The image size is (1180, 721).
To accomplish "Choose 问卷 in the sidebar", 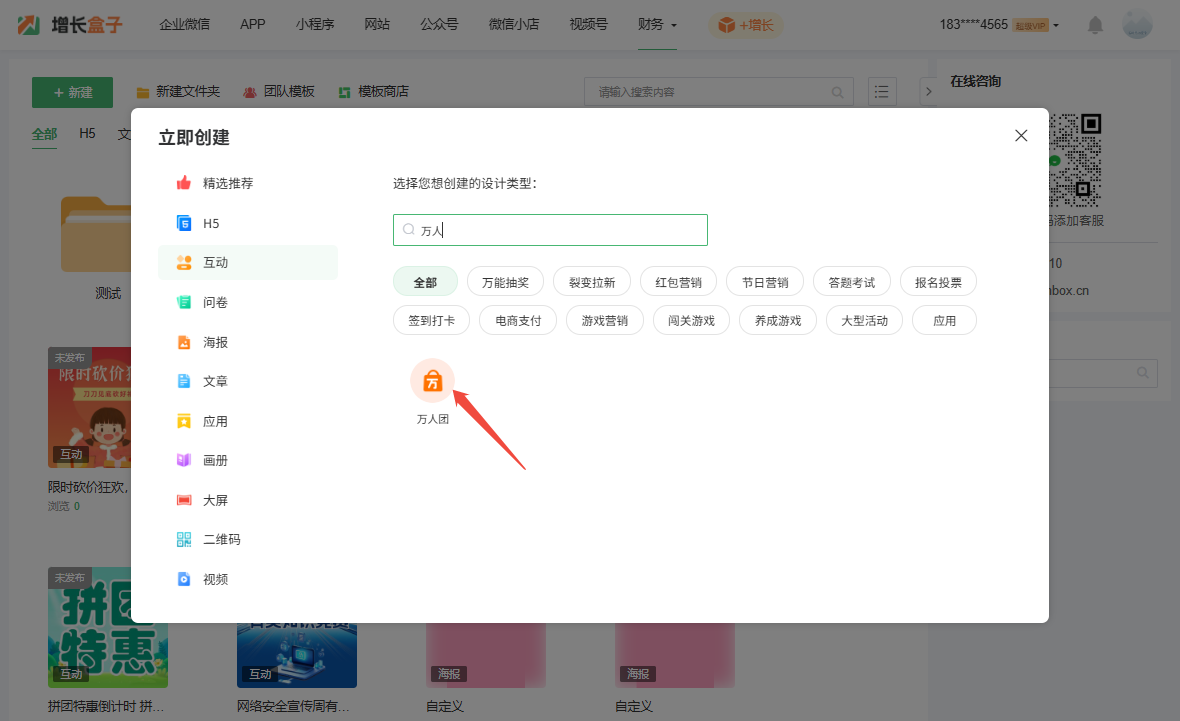I will click(x=215, y=302).
